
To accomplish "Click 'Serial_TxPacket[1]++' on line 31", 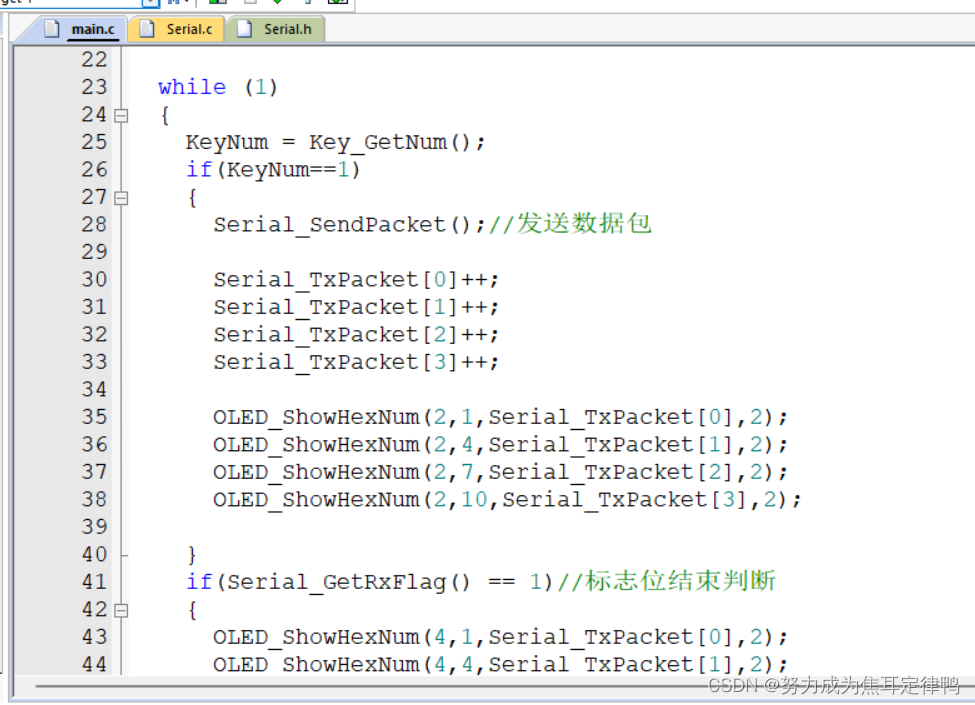I will 351,307.
